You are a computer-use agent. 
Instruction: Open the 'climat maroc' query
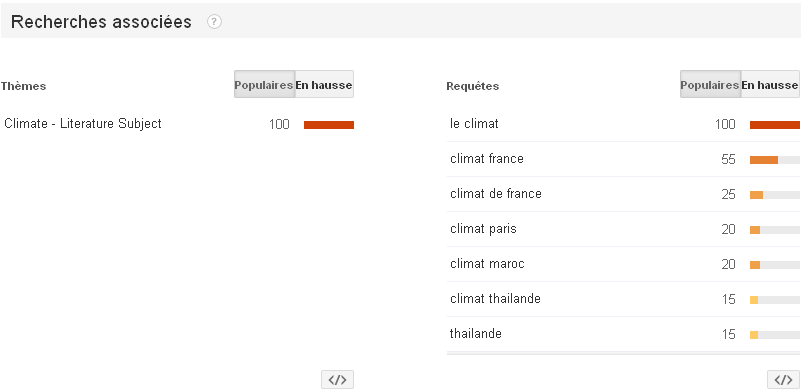click(x=487, y=263)
